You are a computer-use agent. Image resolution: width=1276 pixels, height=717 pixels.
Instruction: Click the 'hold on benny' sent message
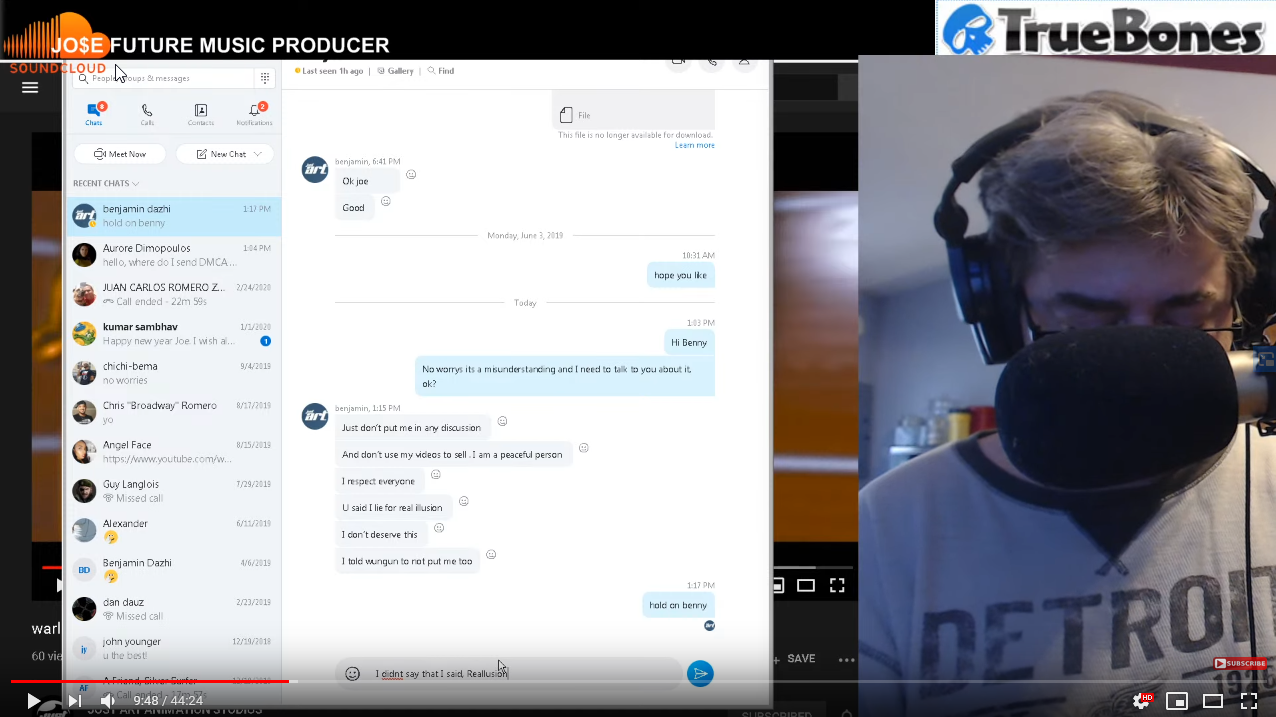pyautogui.click(x=678, y=605)
